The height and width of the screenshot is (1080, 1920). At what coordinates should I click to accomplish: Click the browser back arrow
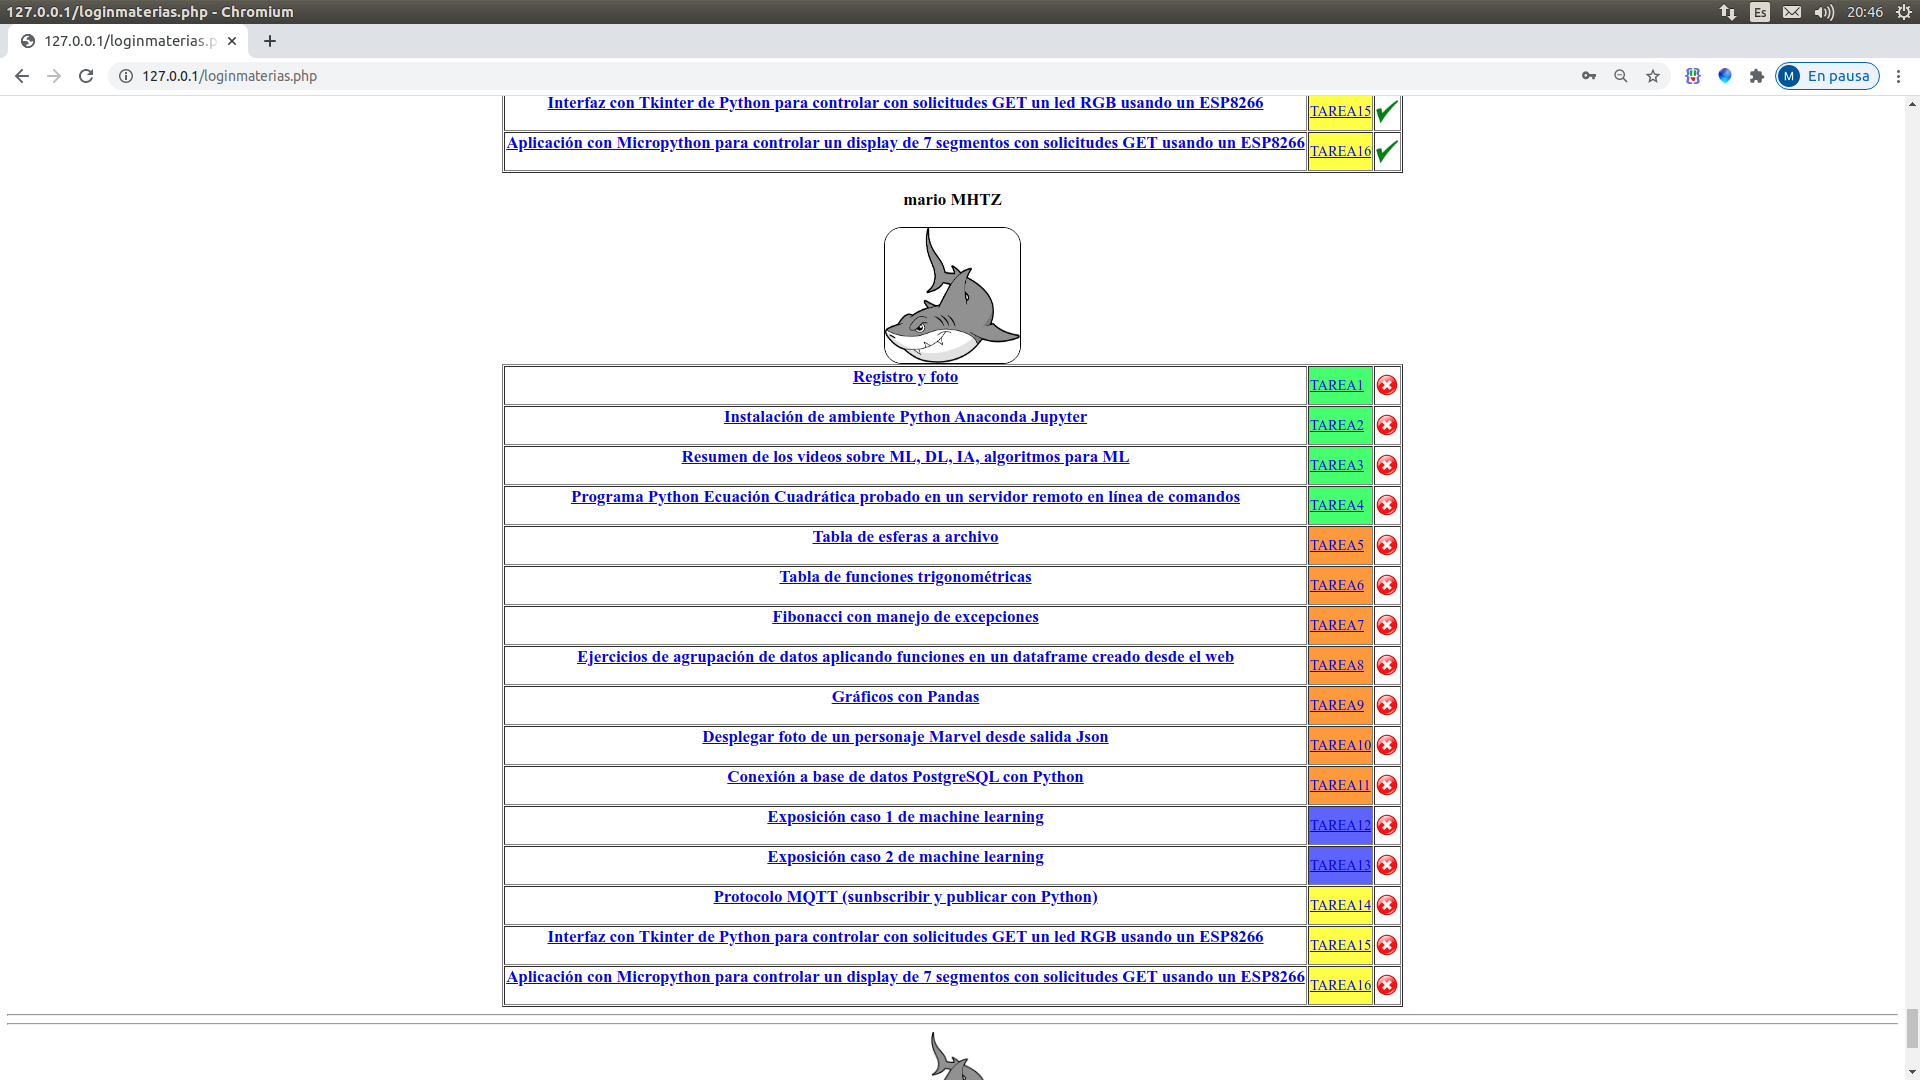22,76
